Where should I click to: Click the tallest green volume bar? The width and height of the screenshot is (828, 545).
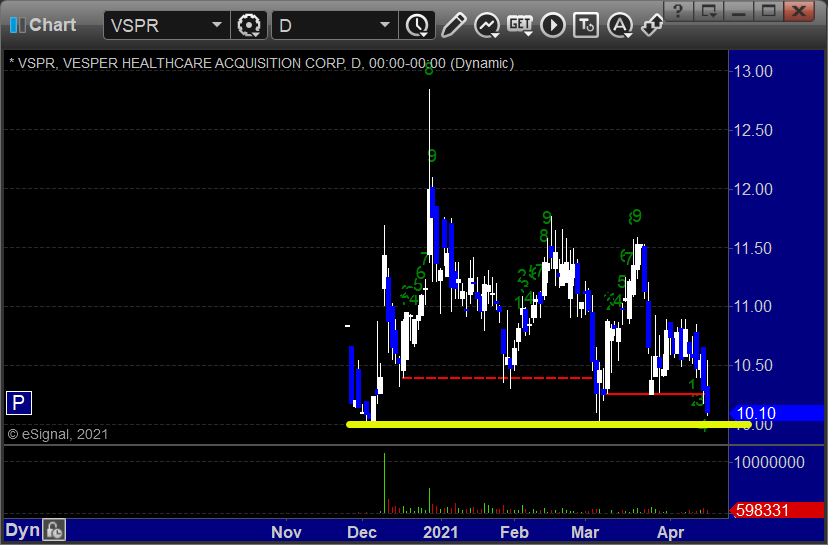[384, 483]
